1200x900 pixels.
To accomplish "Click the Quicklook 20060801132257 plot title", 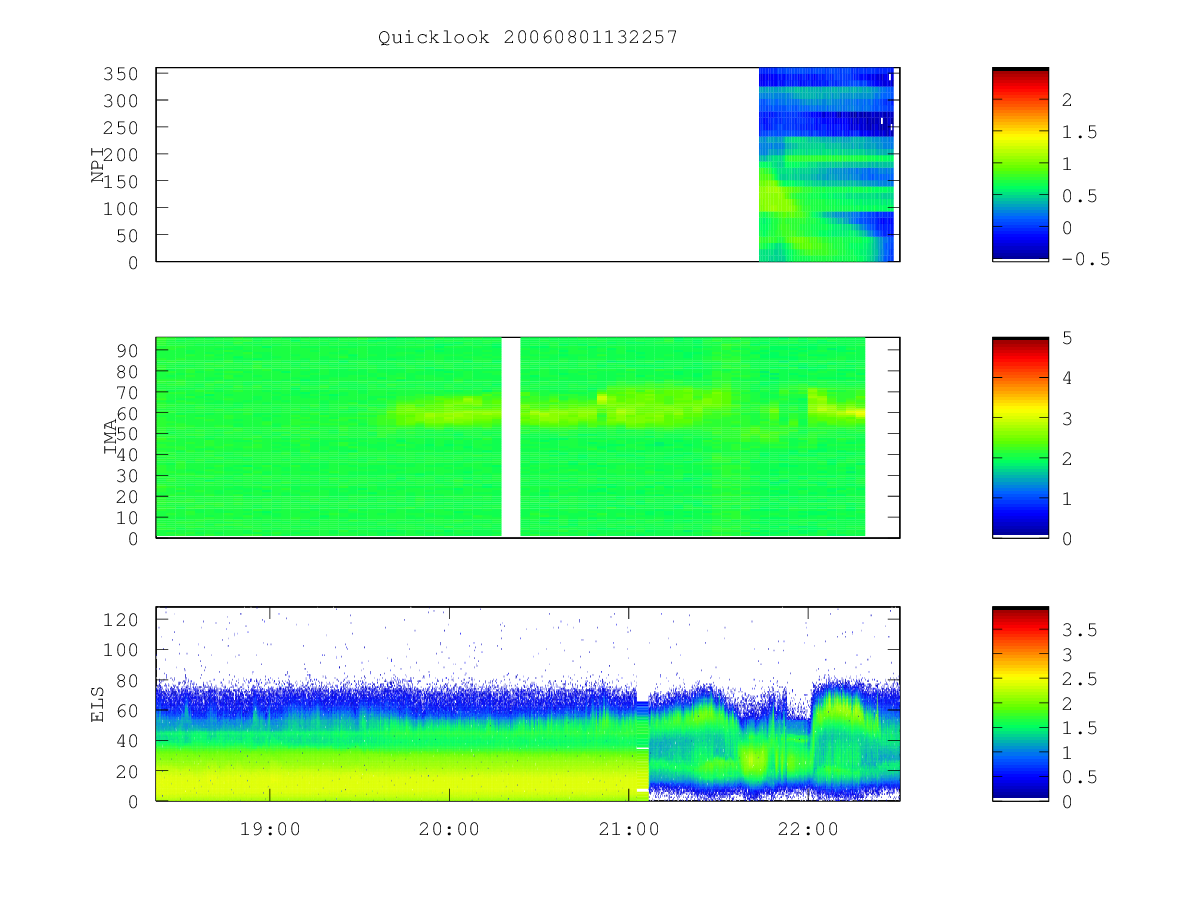I will click(x=528, y=37).
